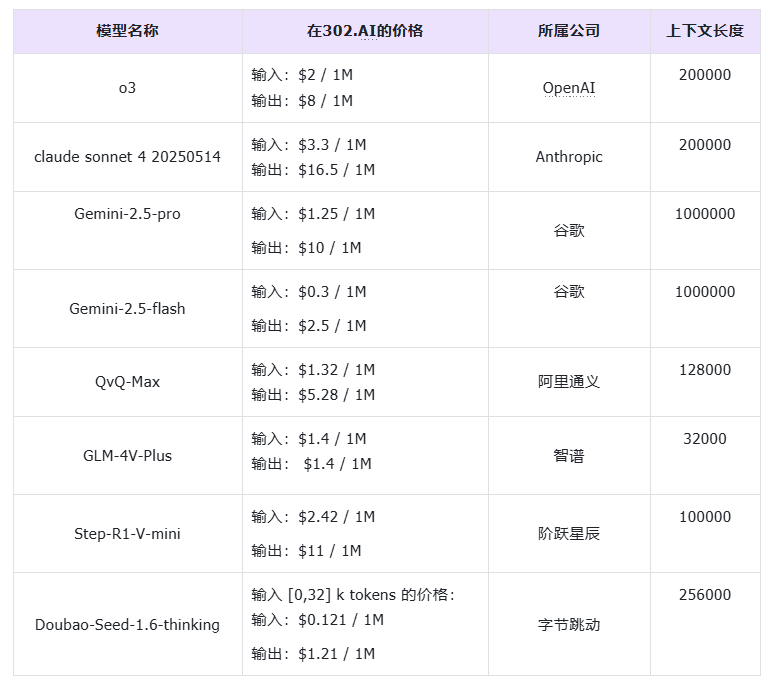Click o3 context length 200000
Image resolution: width=782 pixels, height=682 pixels.
[705, 75]
